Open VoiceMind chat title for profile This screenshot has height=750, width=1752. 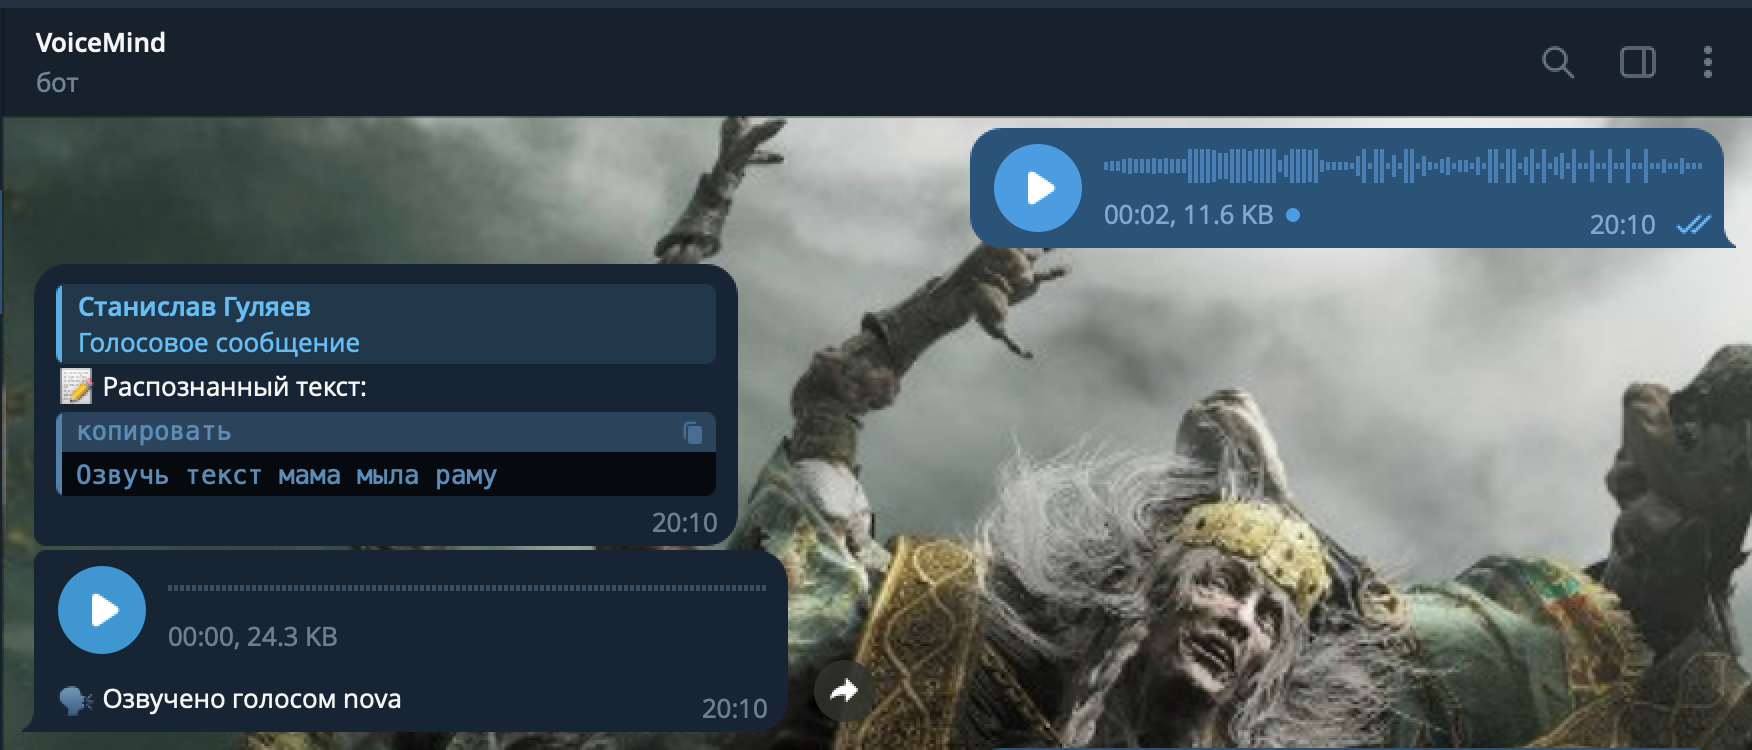click(101, 43)
